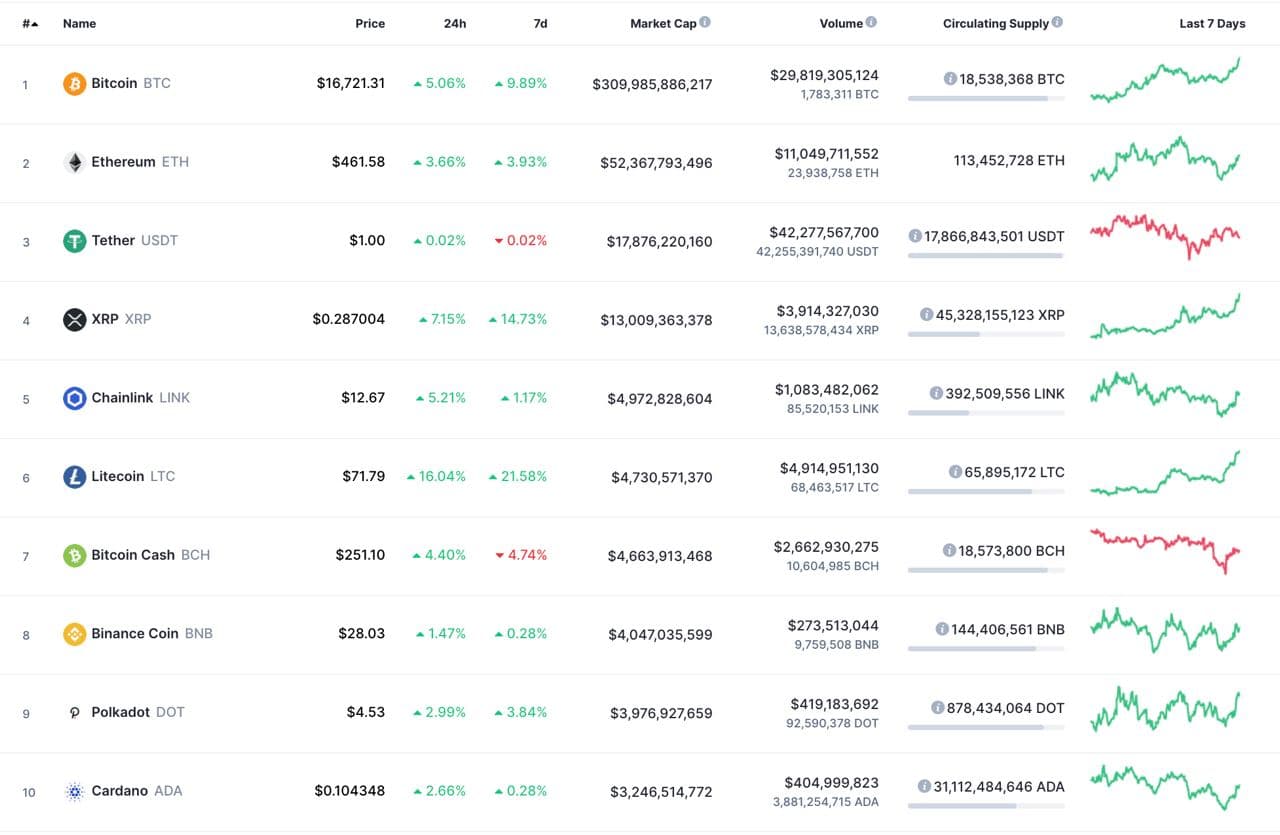Sort by 7d change column header

540,23
